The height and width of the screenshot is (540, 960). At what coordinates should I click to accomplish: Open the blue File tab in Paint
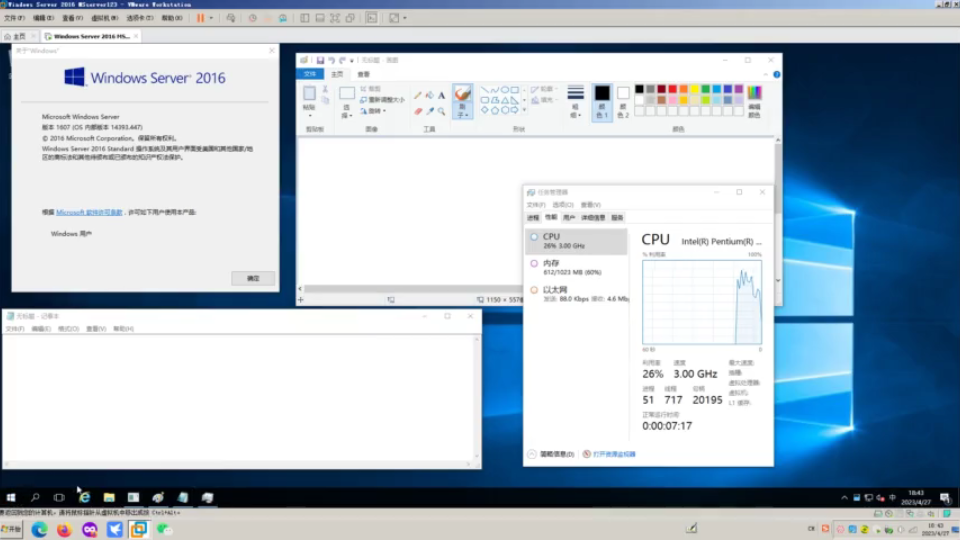[x=310, y=74]
